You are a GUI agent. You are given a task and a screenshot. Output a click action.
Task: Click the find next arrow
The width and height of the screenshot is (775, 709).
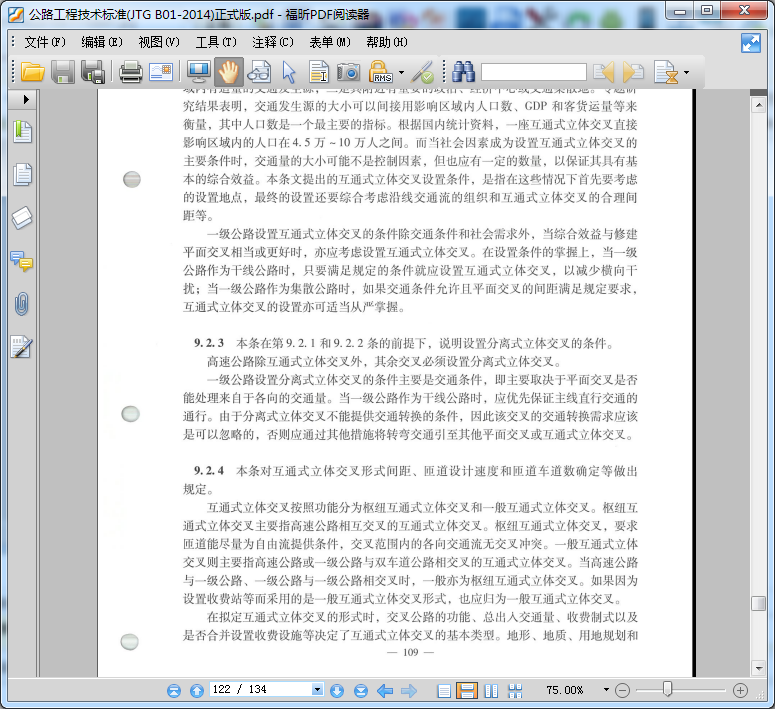point(634,72)
